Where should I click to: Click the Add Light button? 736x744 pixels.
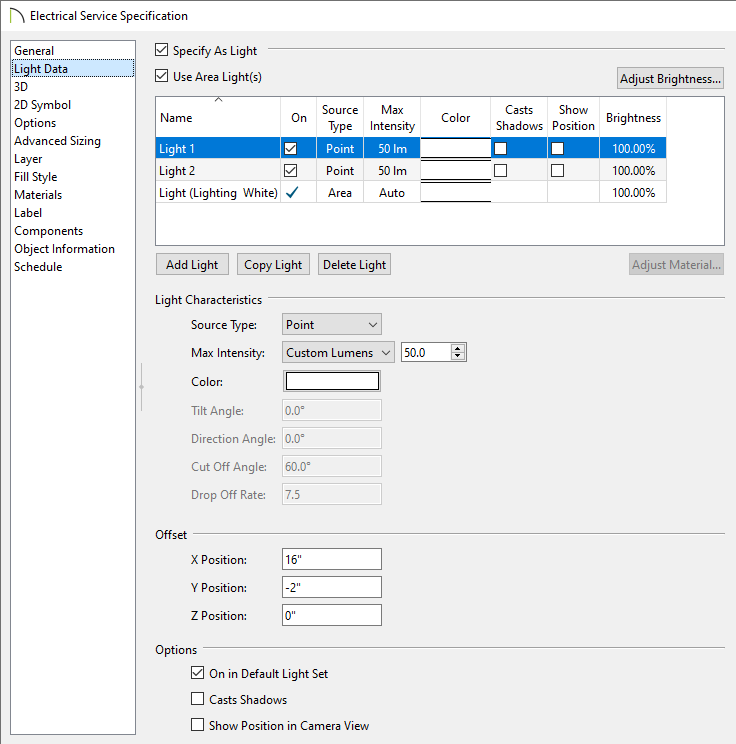pos(192,264)
